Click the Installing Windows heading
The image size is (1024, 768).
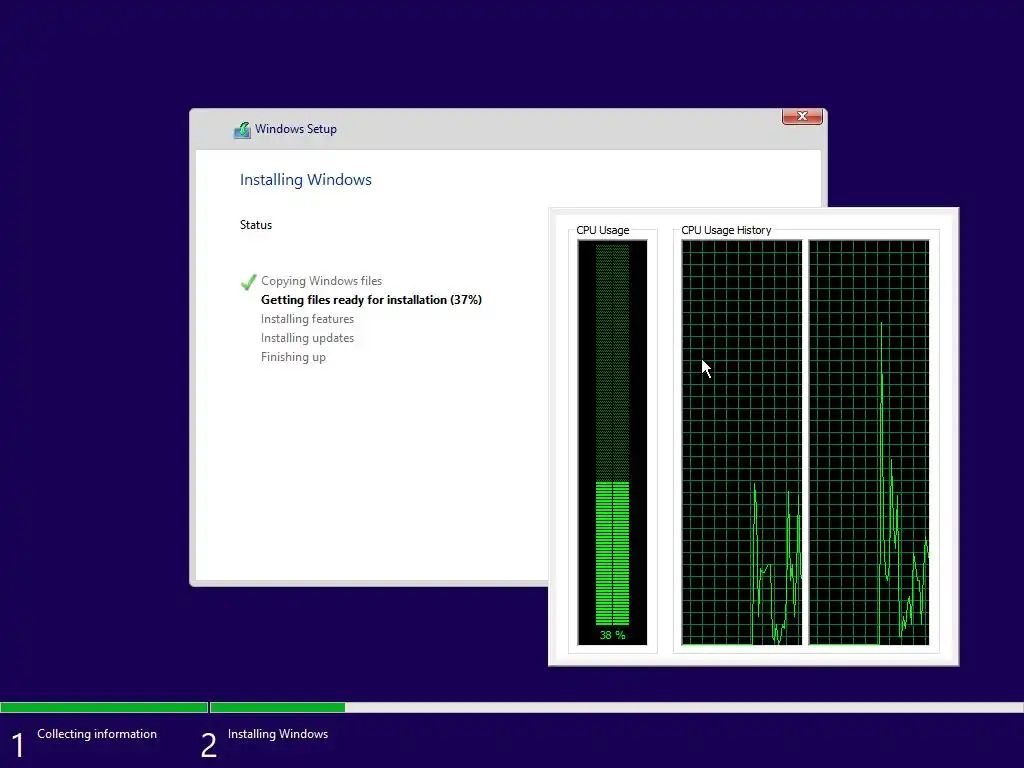[306, 180]
